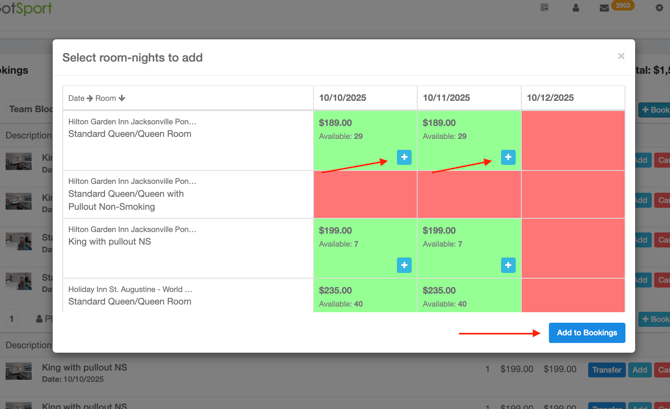Add King with pullout NS for 10/11/2025
The height and width of the screenshot is (409, 670).
(508, 265)
